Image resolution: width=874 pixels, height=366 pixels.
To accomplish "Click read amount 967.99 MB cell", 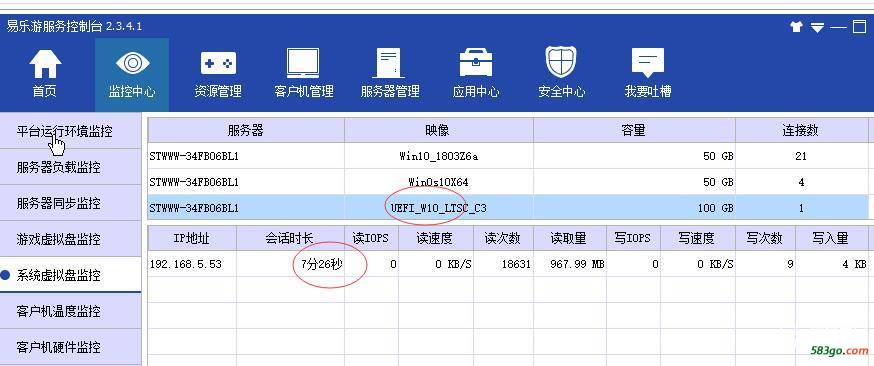I will [x=570, y=264].
